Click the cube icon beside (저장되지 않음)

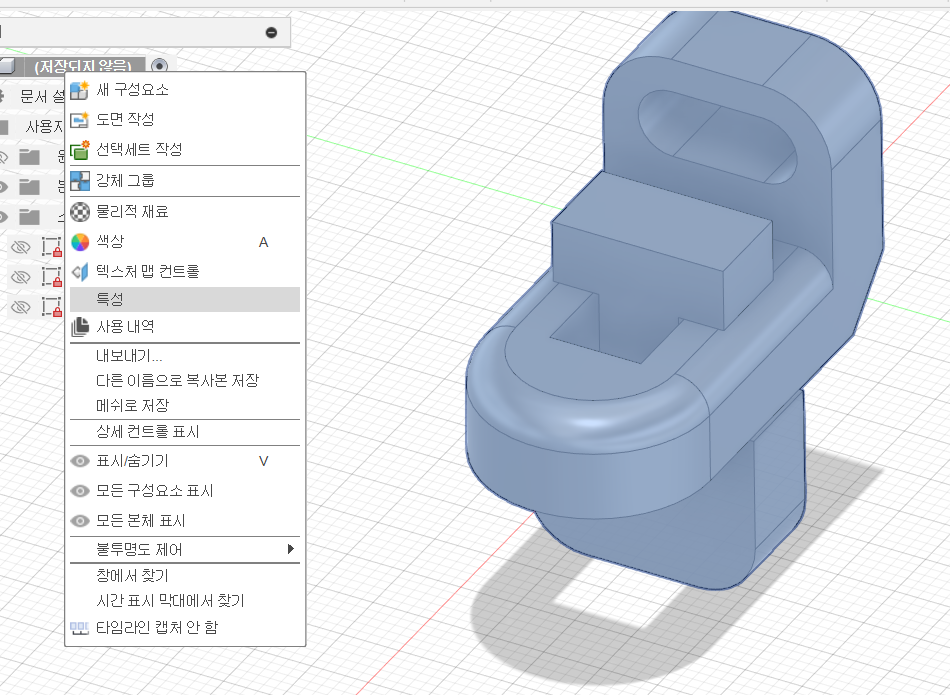point(6,65)
